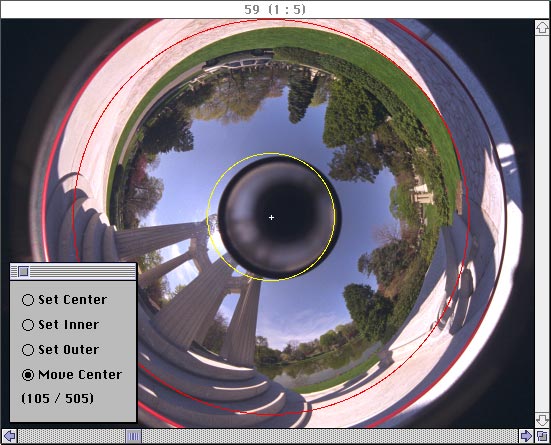551x445 pixels.
Task: Click the horizontal scrollbar track left of thumb
Action: point(72,436)
